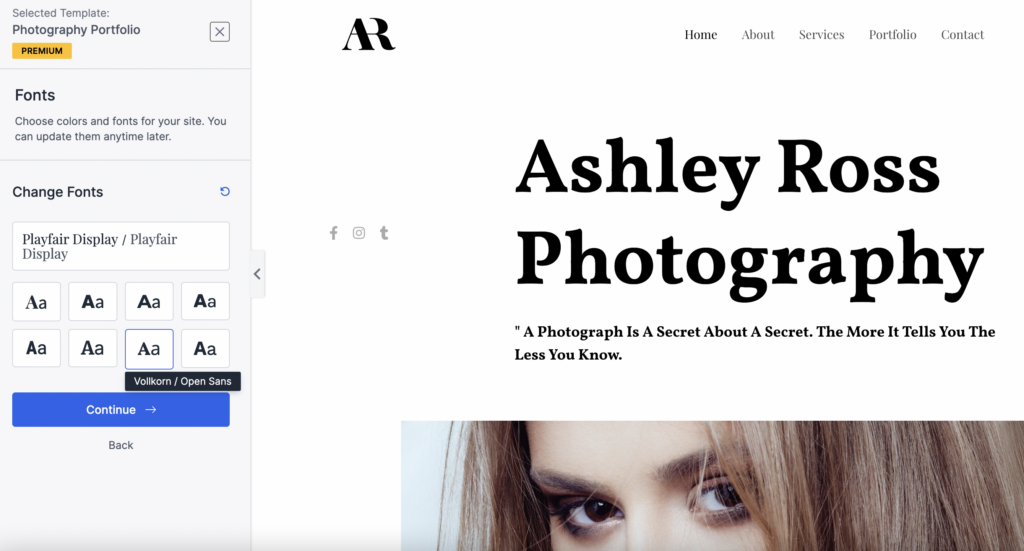Screen dimensions: 1024x551
Task: Click the Facebook social icon
Action: coord(334,233)
